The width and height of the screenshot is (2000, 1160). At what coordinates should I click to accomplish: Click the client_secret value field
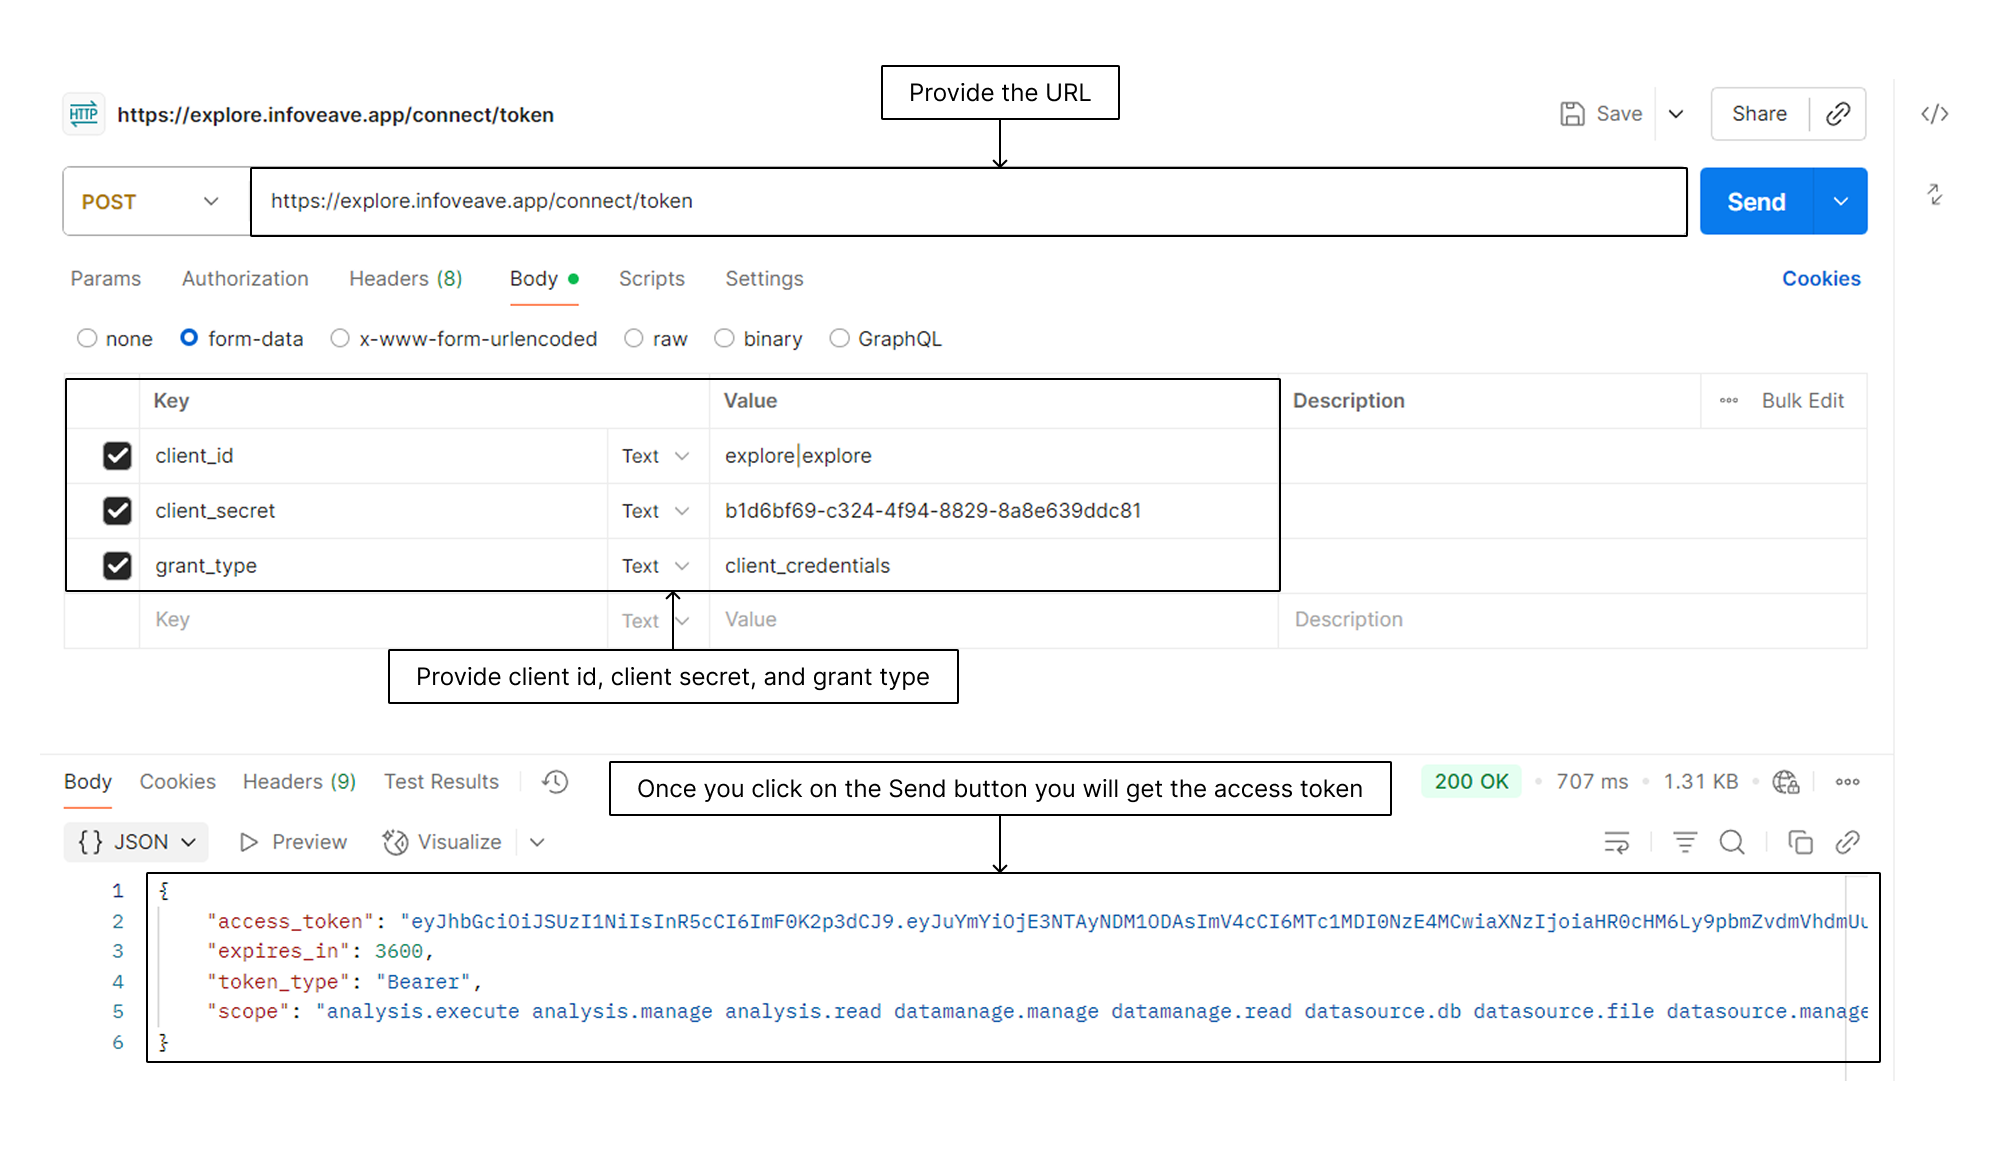point(994,511)
